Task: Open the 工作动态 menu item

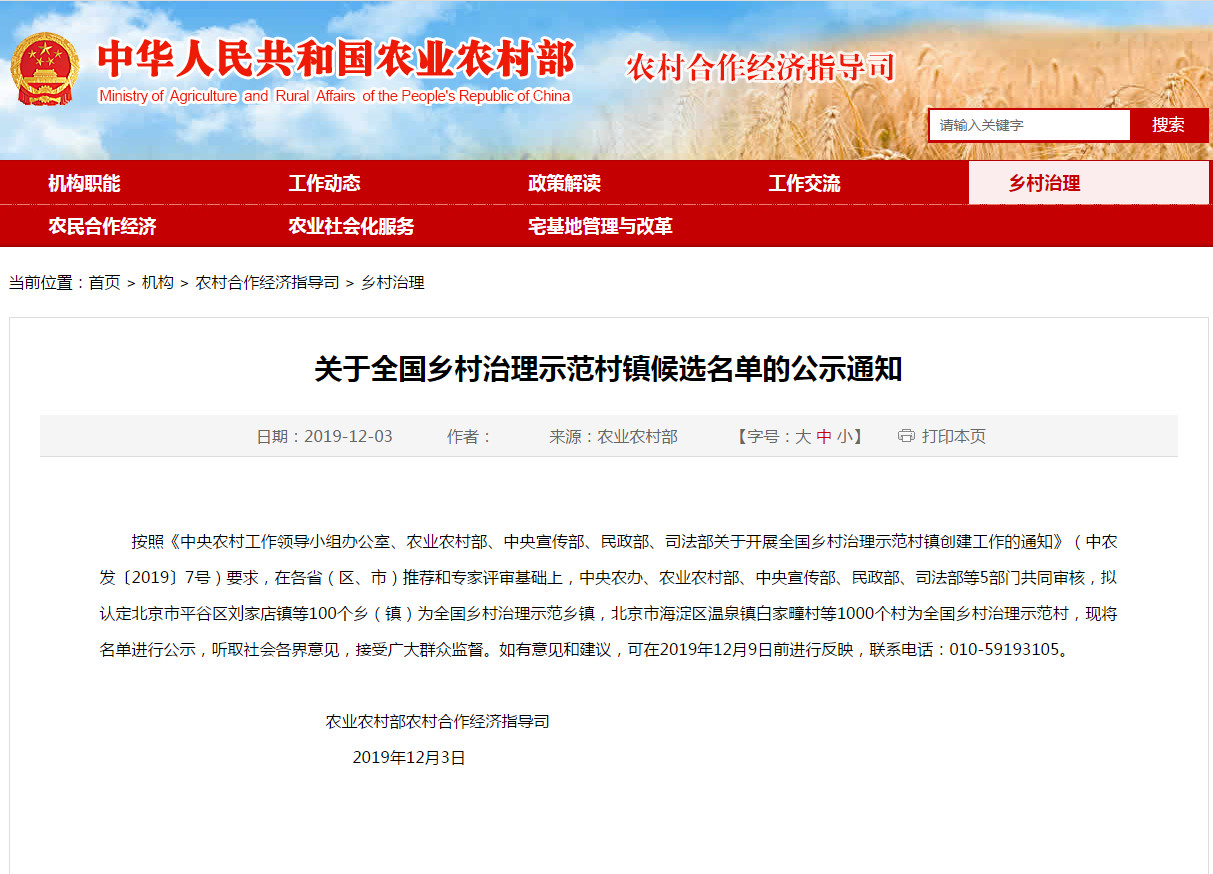Action: 324,183
